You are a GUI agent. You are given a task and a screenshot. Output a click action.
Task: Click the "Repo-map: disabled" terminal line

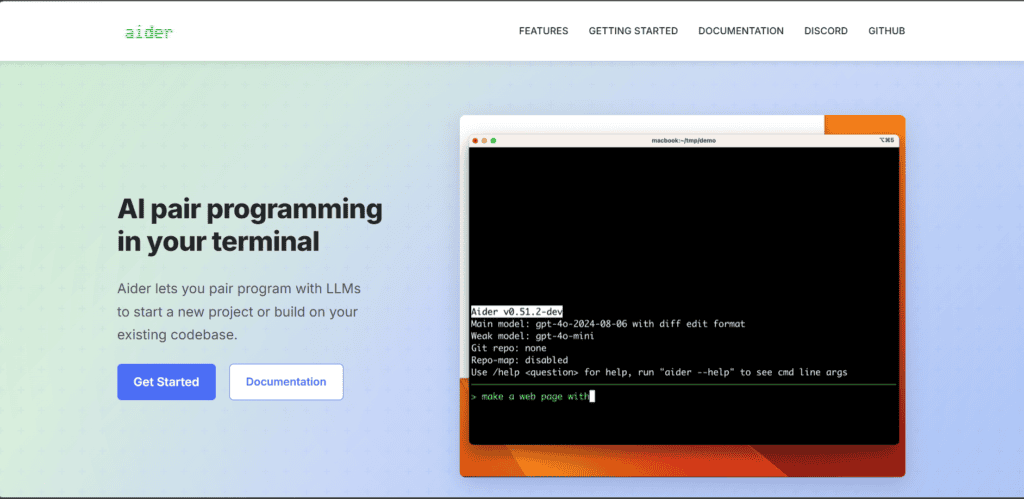(519, 360)
